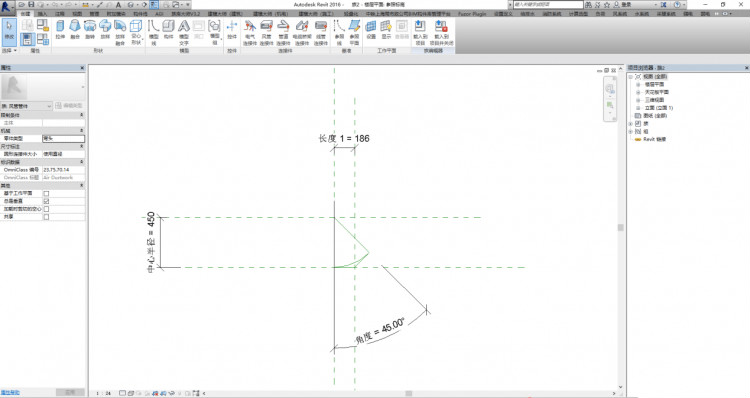This screenshot has height=398, width=750.
Task: Toggle the Shared (共享) checkbox
Action: 46,217
